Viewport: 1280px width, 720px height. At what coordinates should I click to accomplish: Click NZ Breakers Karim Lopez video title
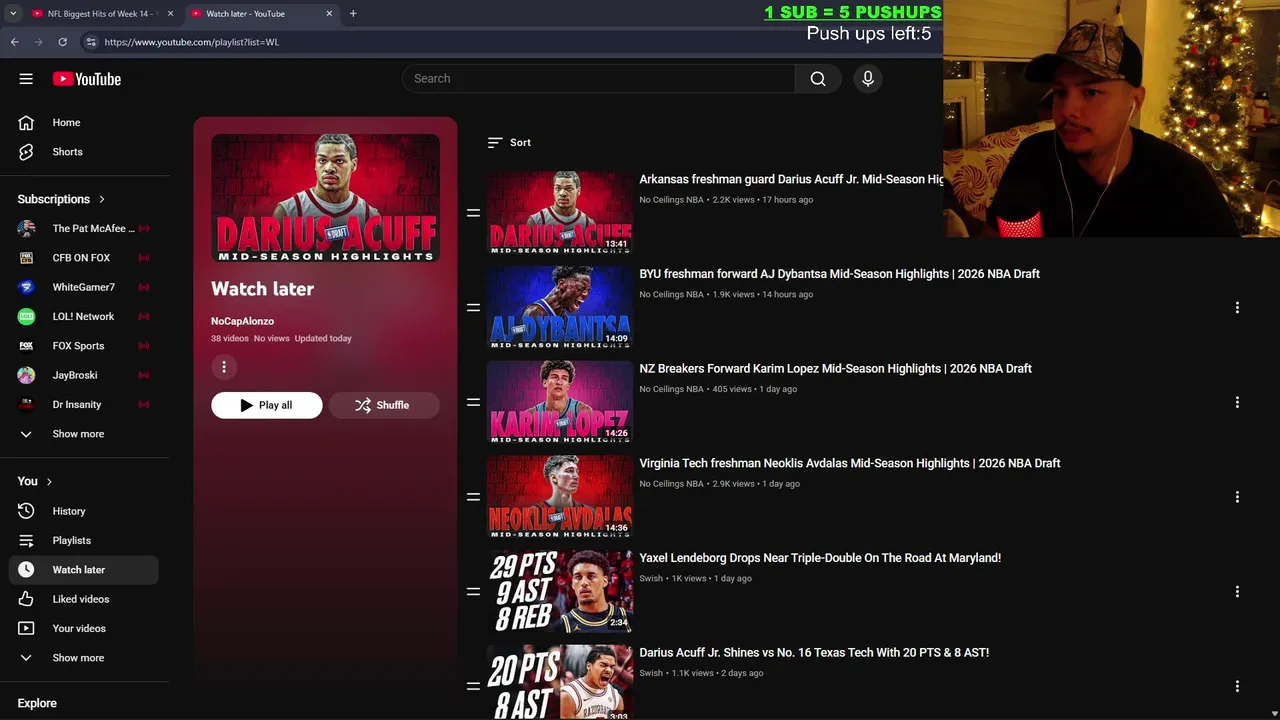(835, 369)
